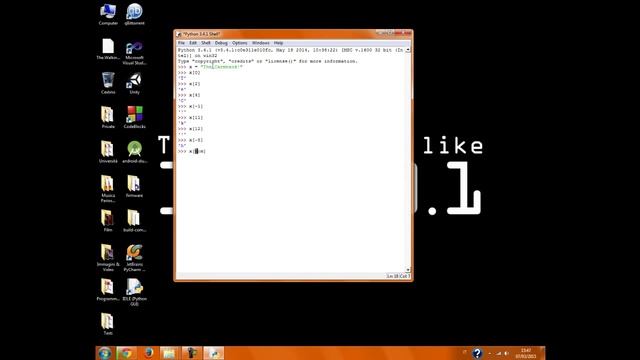Launch the CodeBlocks shortcut

(x=134, y=118)
